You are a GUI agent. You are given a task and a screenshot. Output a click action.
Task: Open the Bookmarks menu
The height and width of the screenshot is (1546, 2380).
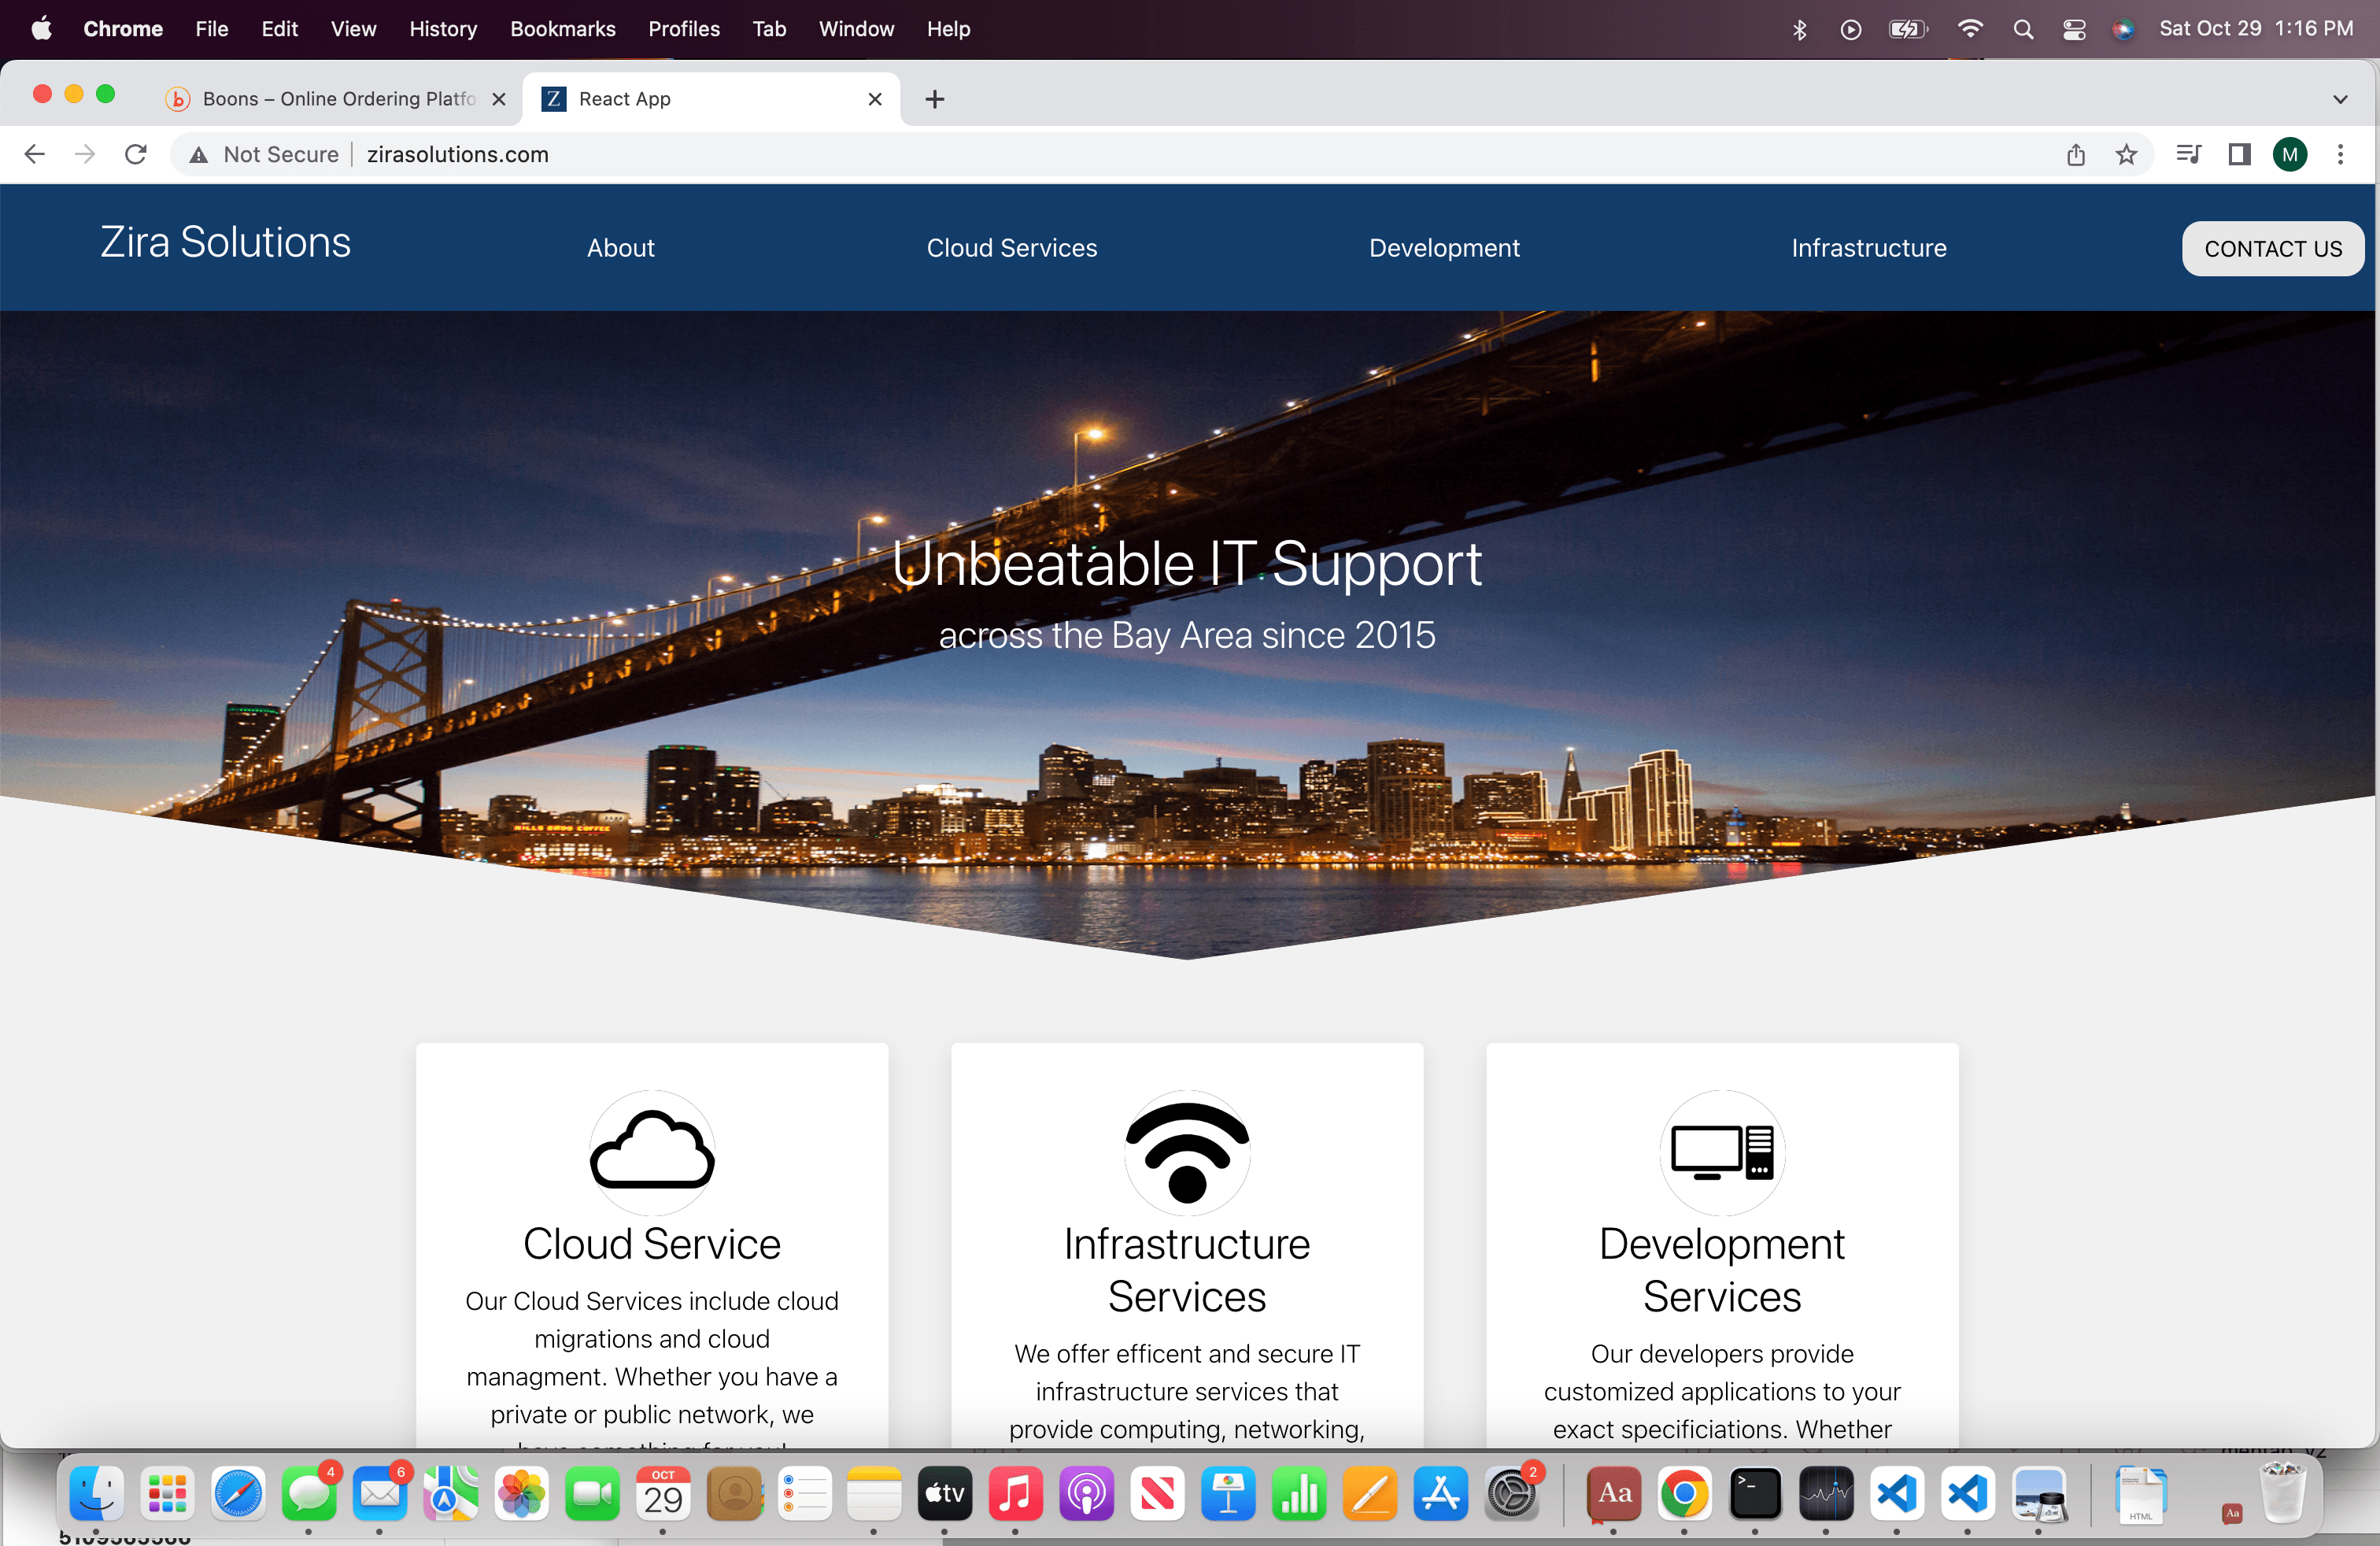pyautogui.click(x=562, y=29)
